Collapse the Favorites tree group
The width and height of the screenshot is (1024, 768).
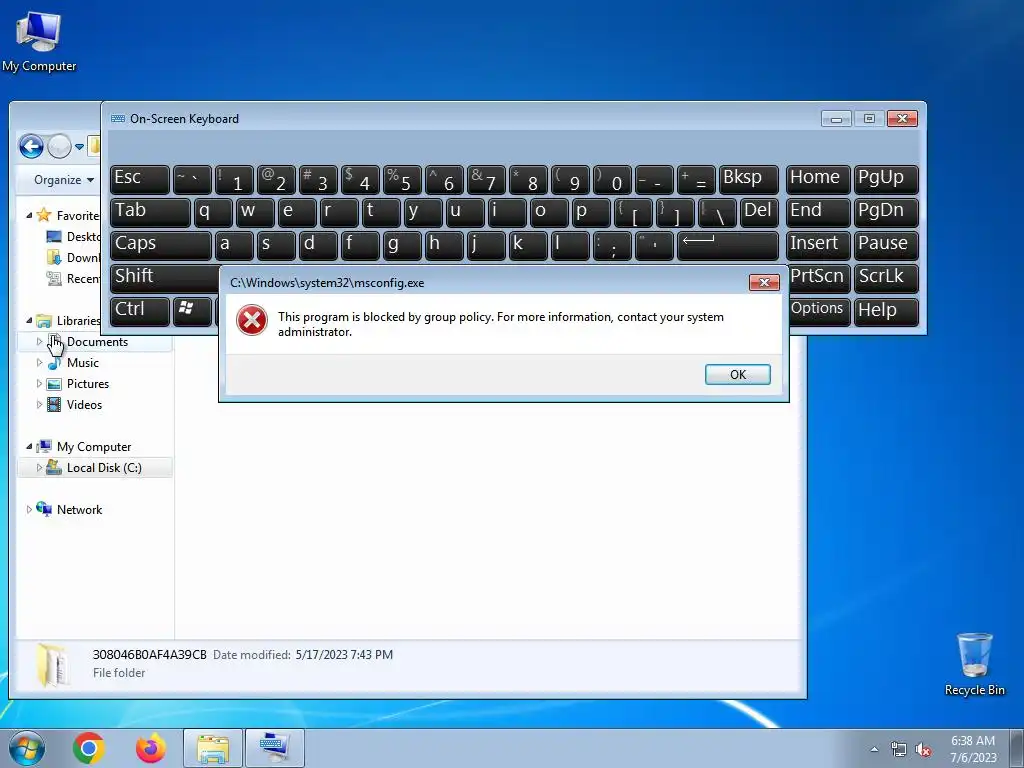pos(29,216)
